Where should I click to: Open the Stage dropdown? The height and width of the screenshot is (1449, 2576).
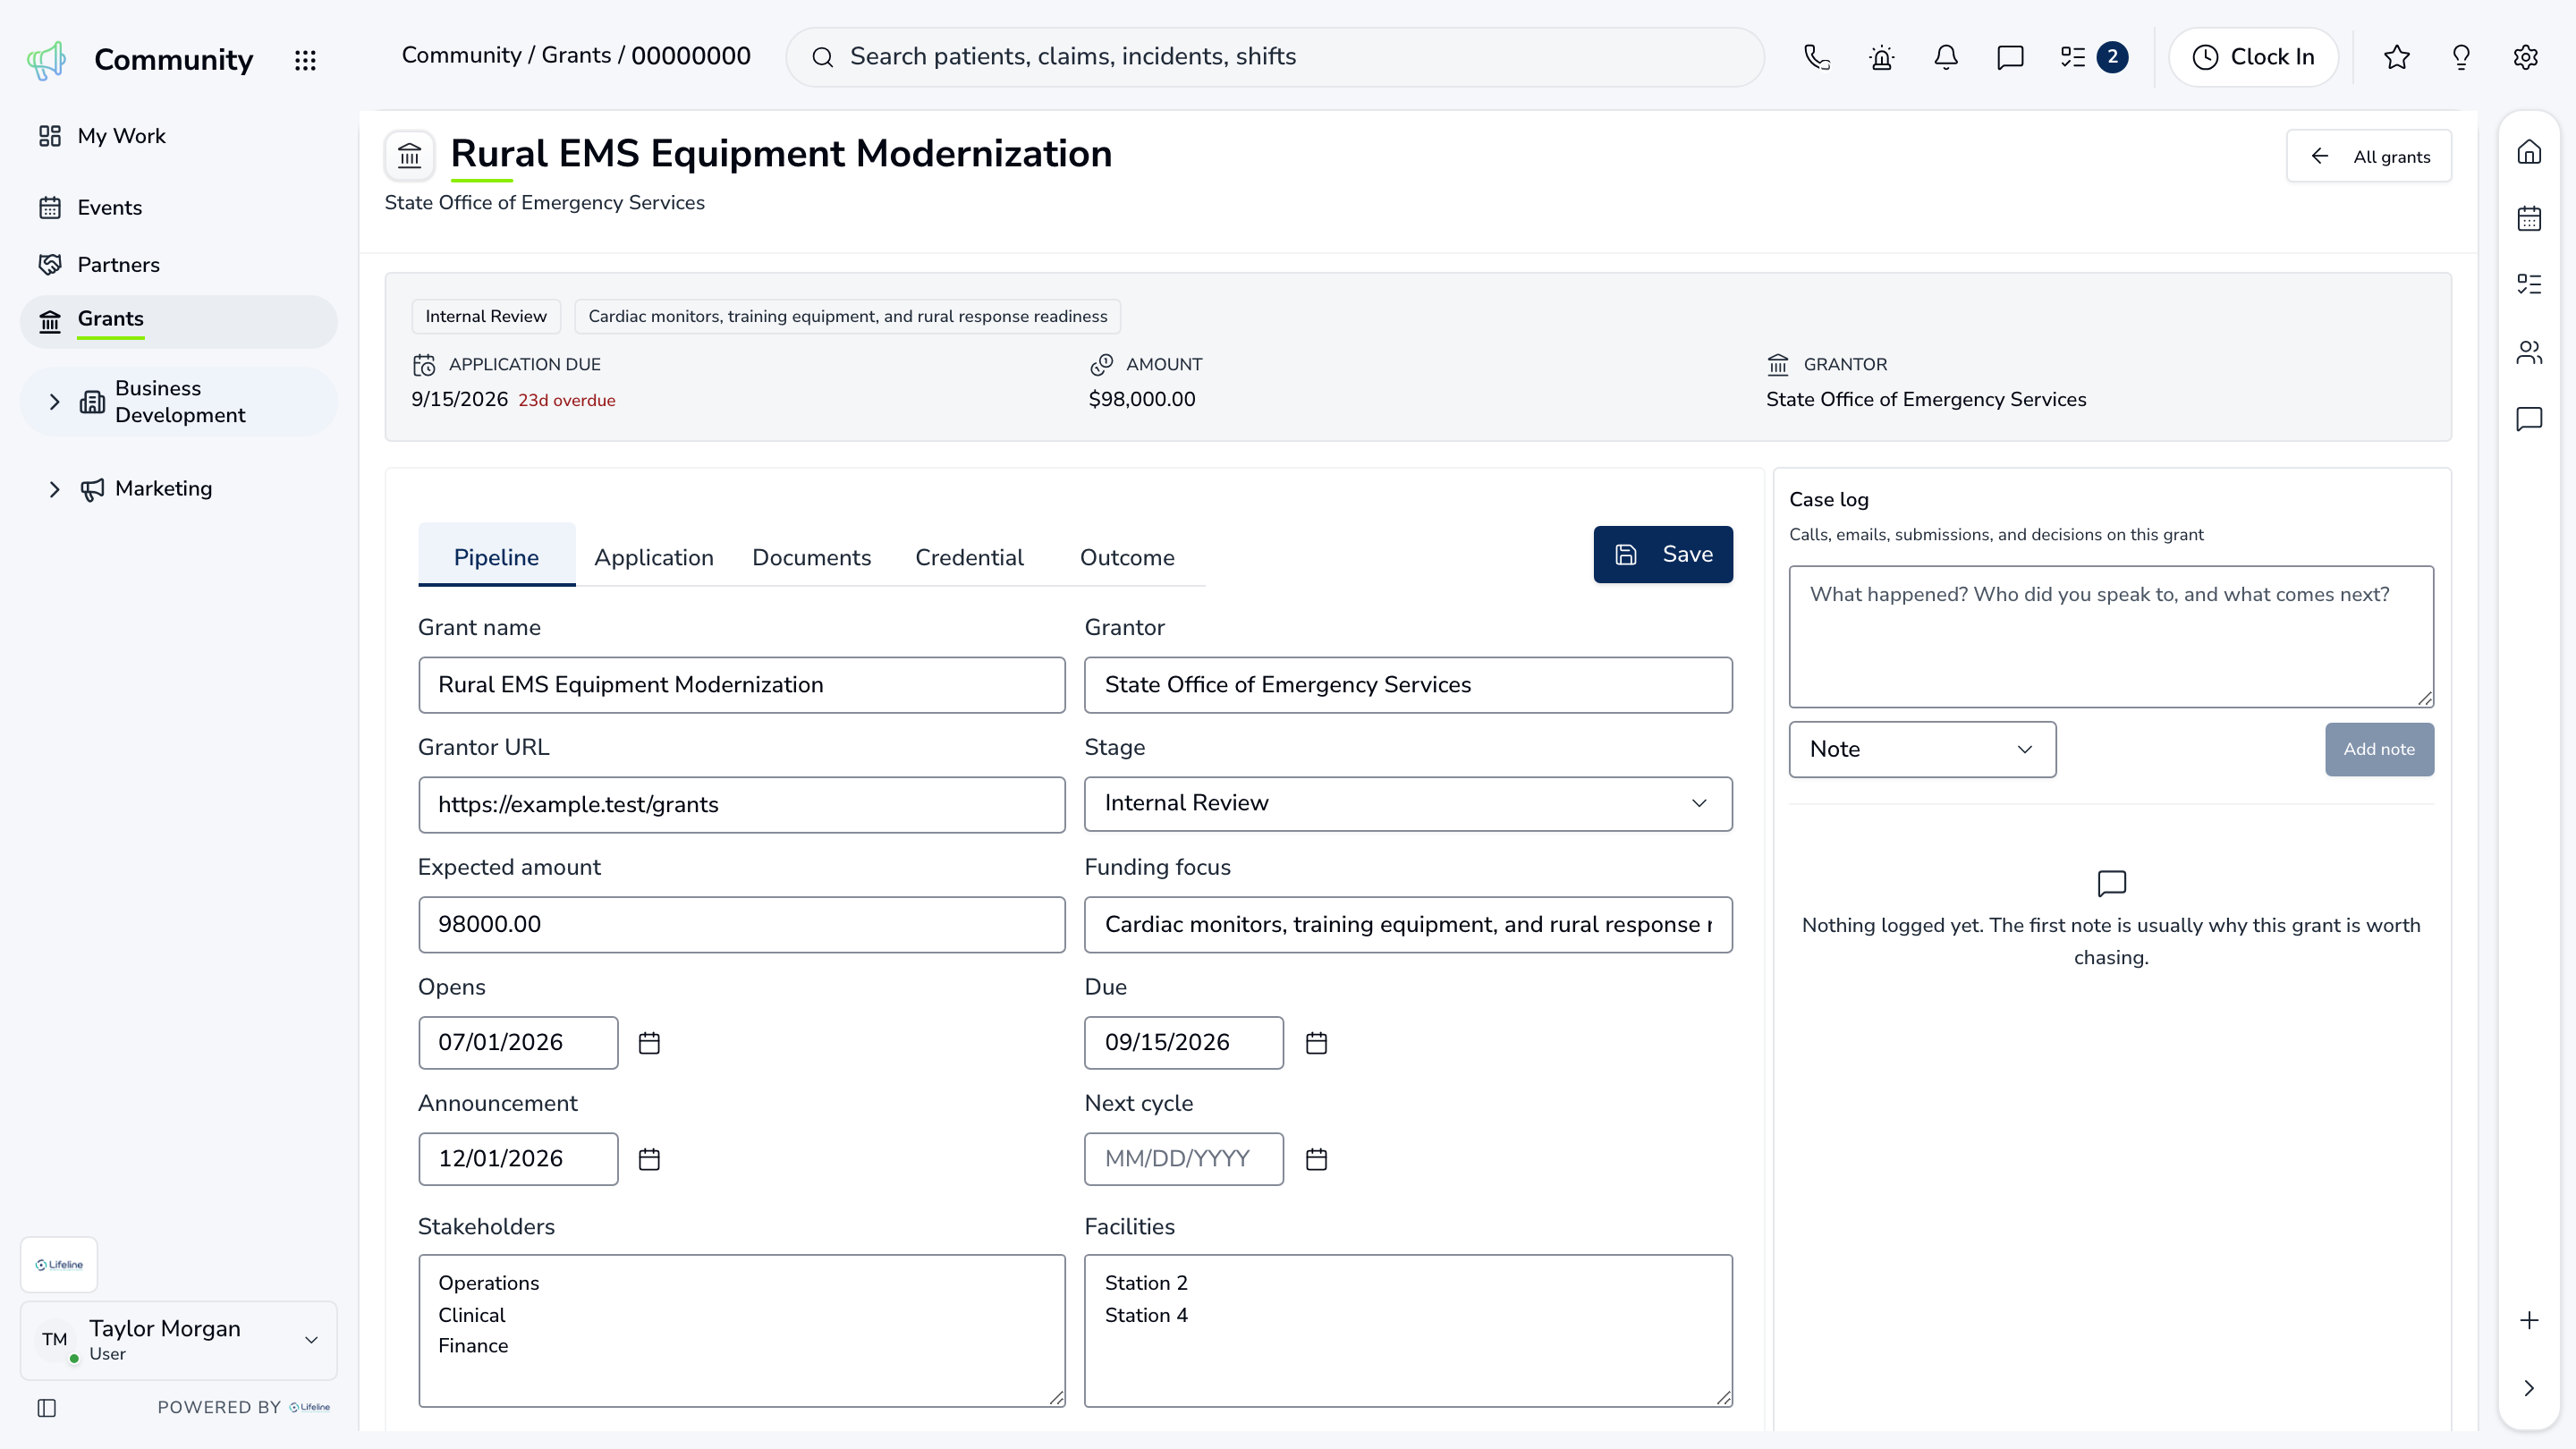pos(1408,803)
